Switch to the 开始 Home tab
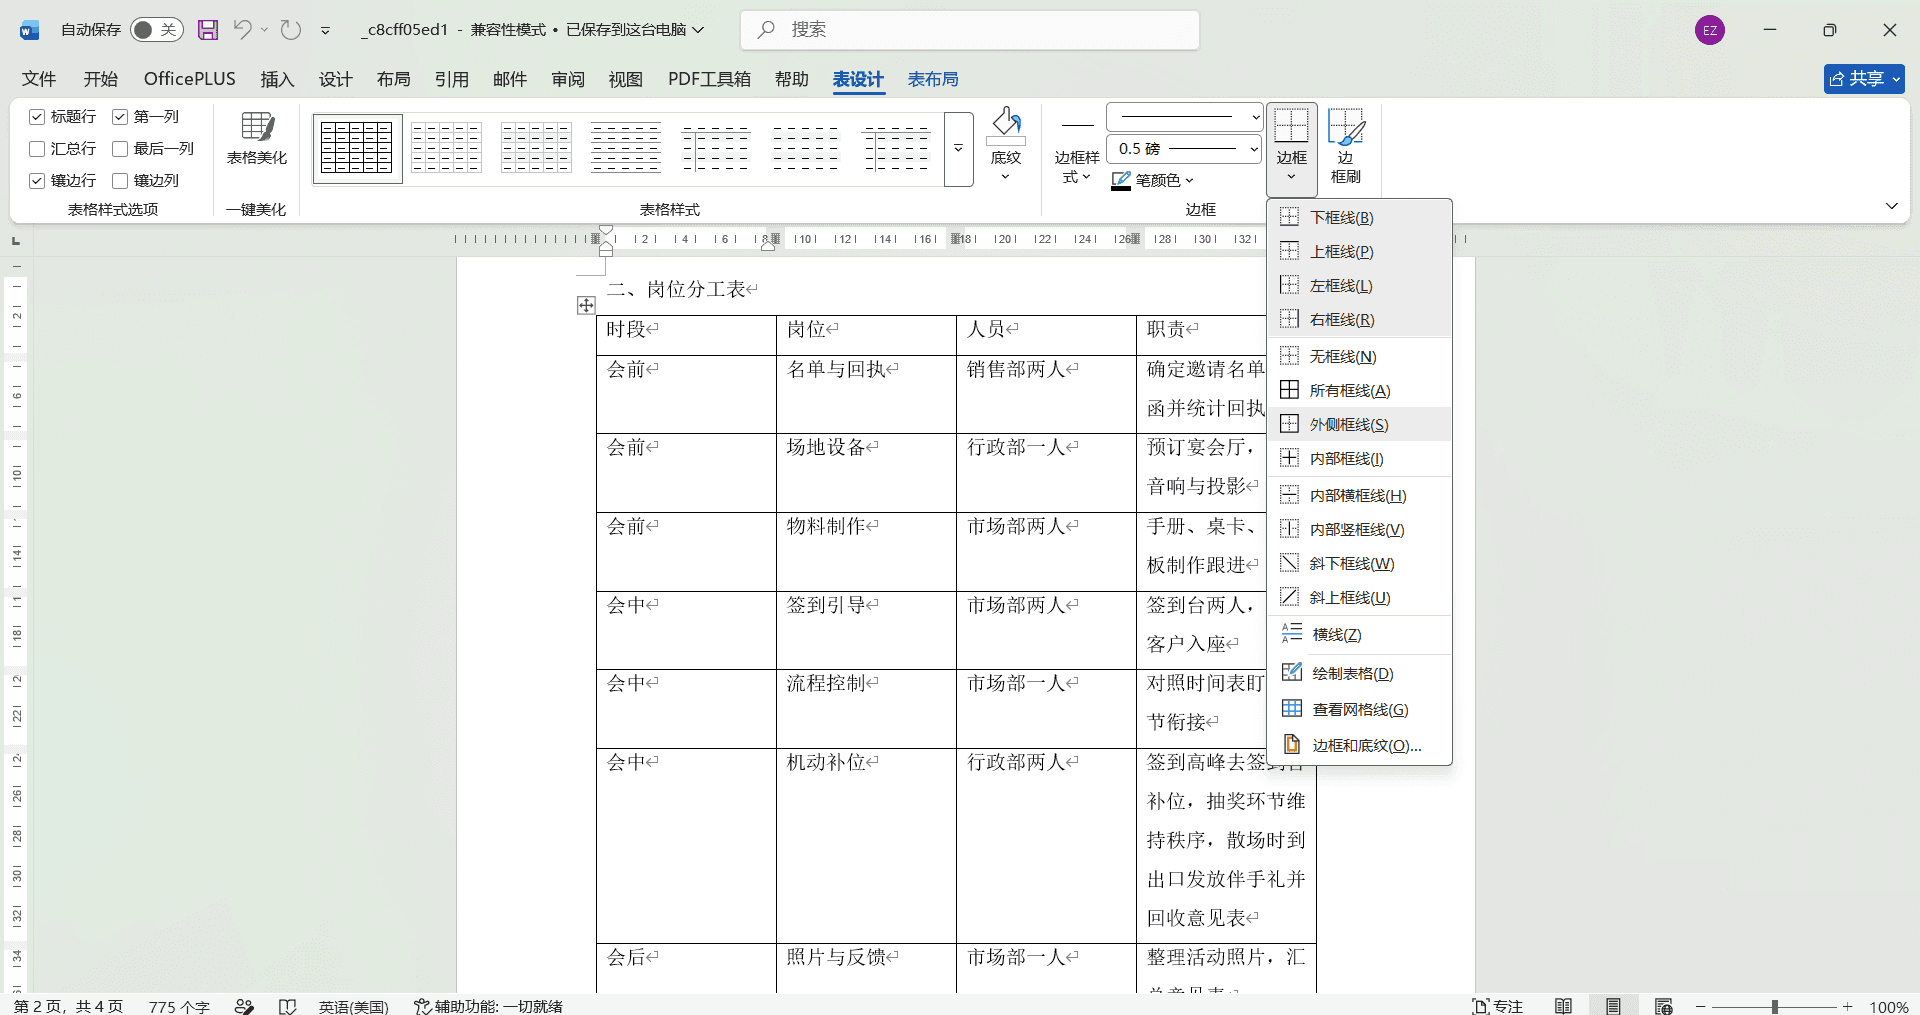 (100, 79)
